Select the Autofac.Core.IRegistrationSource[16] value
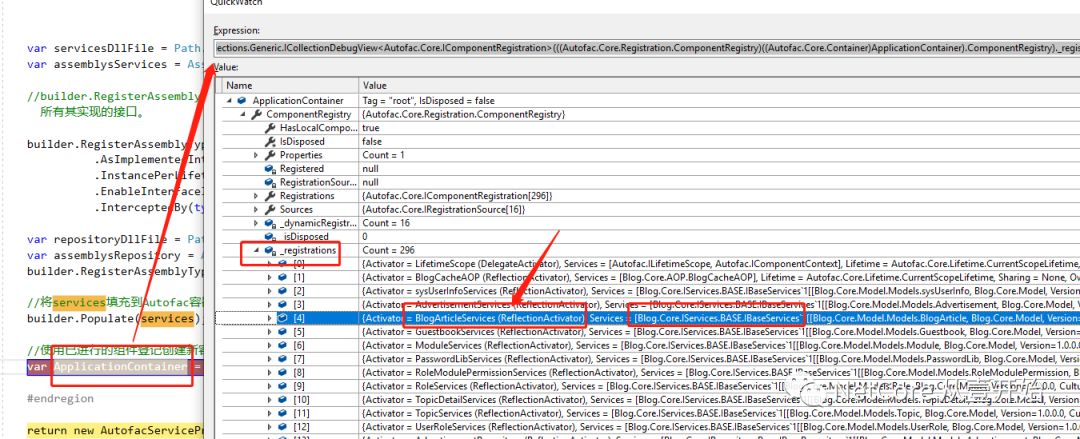1080x439 pixels. pyautogui.click(x=444, y=210)
